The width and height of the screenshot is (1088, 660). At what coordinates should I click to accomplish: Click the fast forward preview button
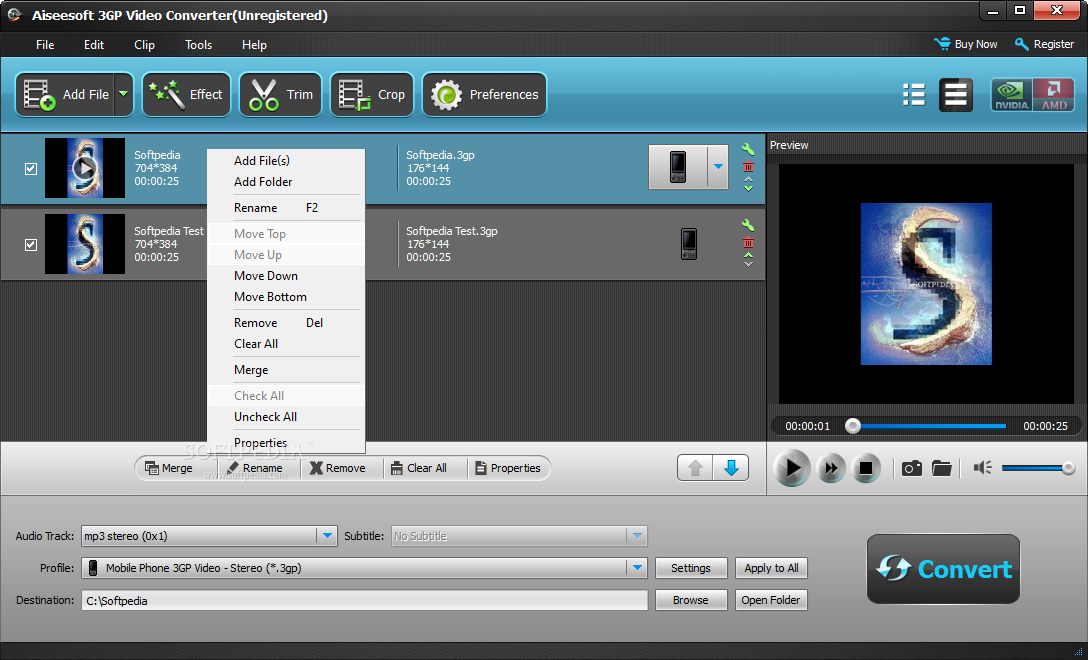[831, 468]
